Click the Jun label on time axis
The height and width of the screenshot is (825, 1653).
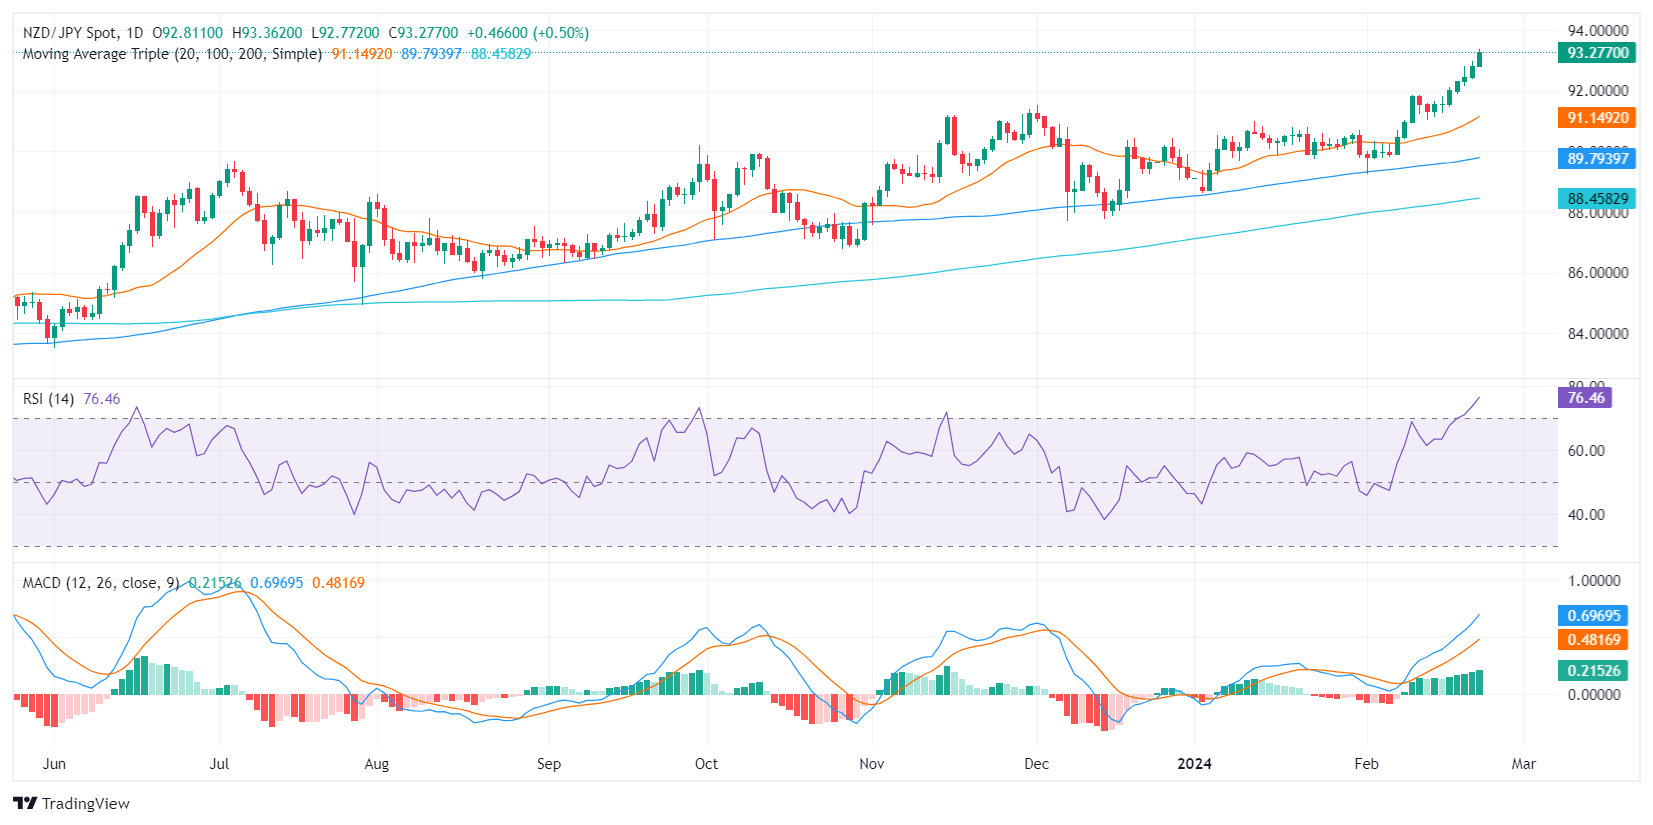55,764
